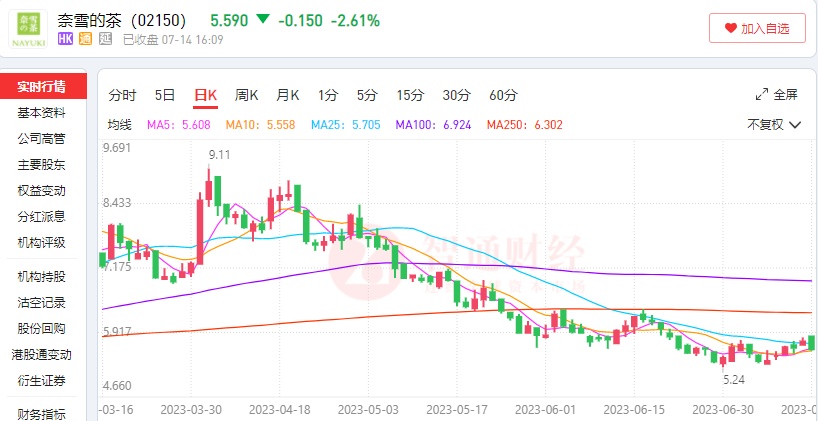Click the purple HK market badge
Image resolution: width=818 pixels, height=421 pixels.
point(66,39)
